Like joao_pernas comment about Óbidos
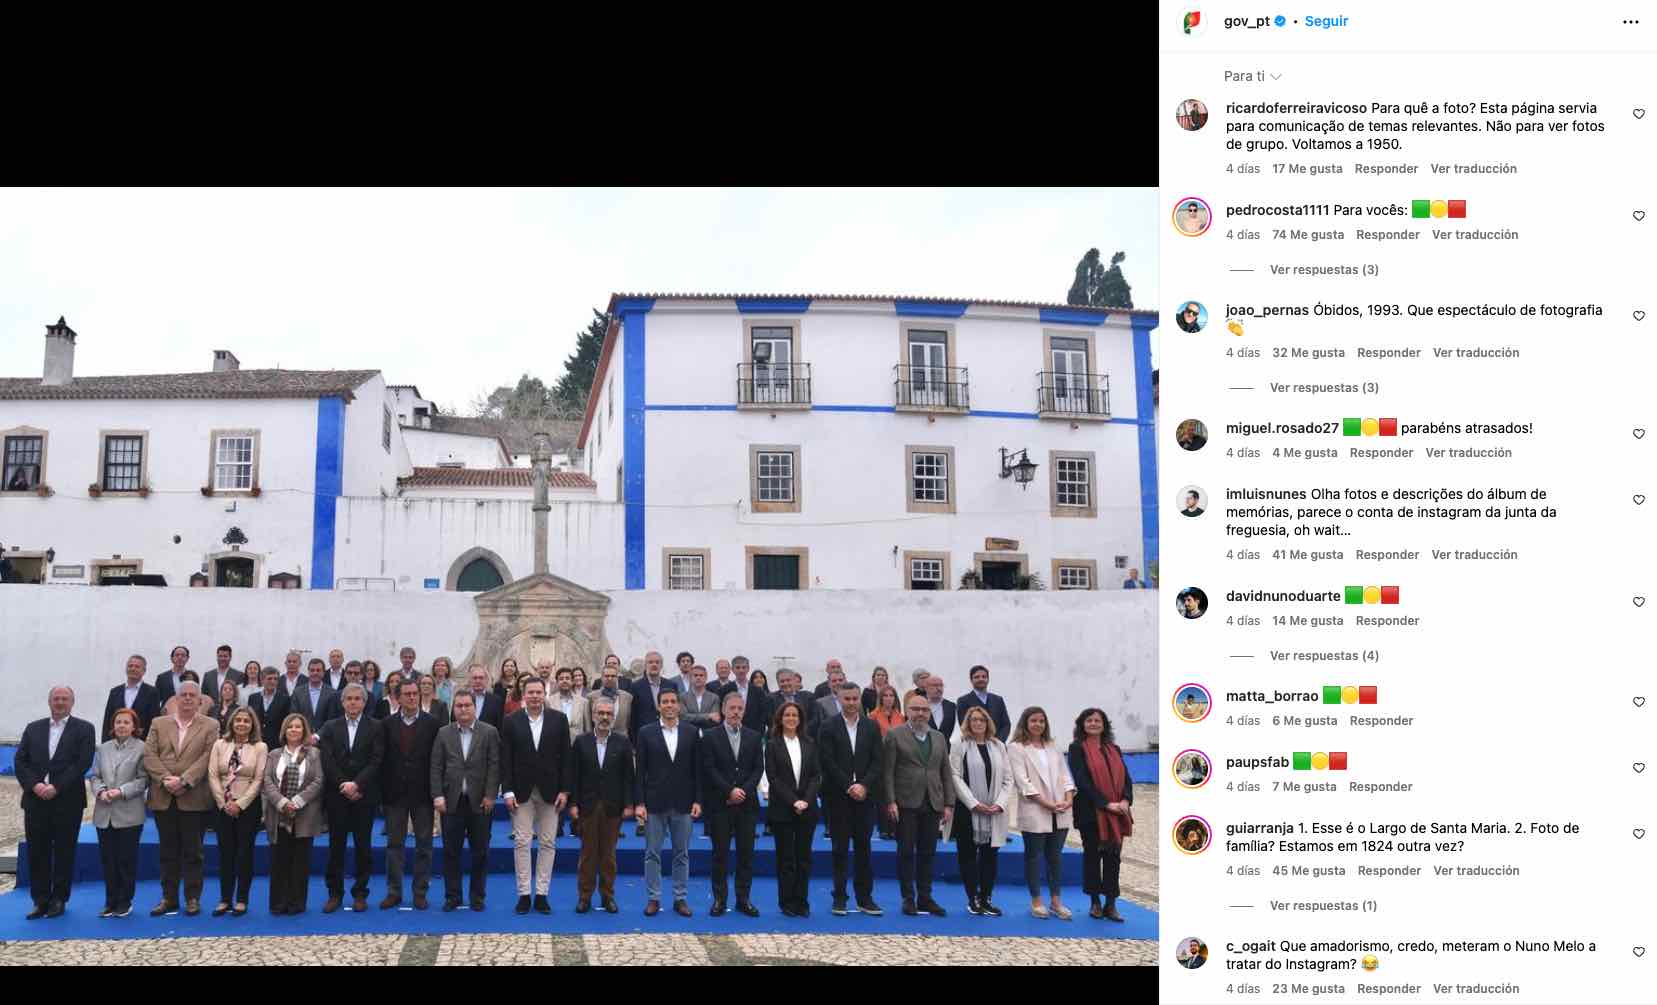 [1638, 316]
